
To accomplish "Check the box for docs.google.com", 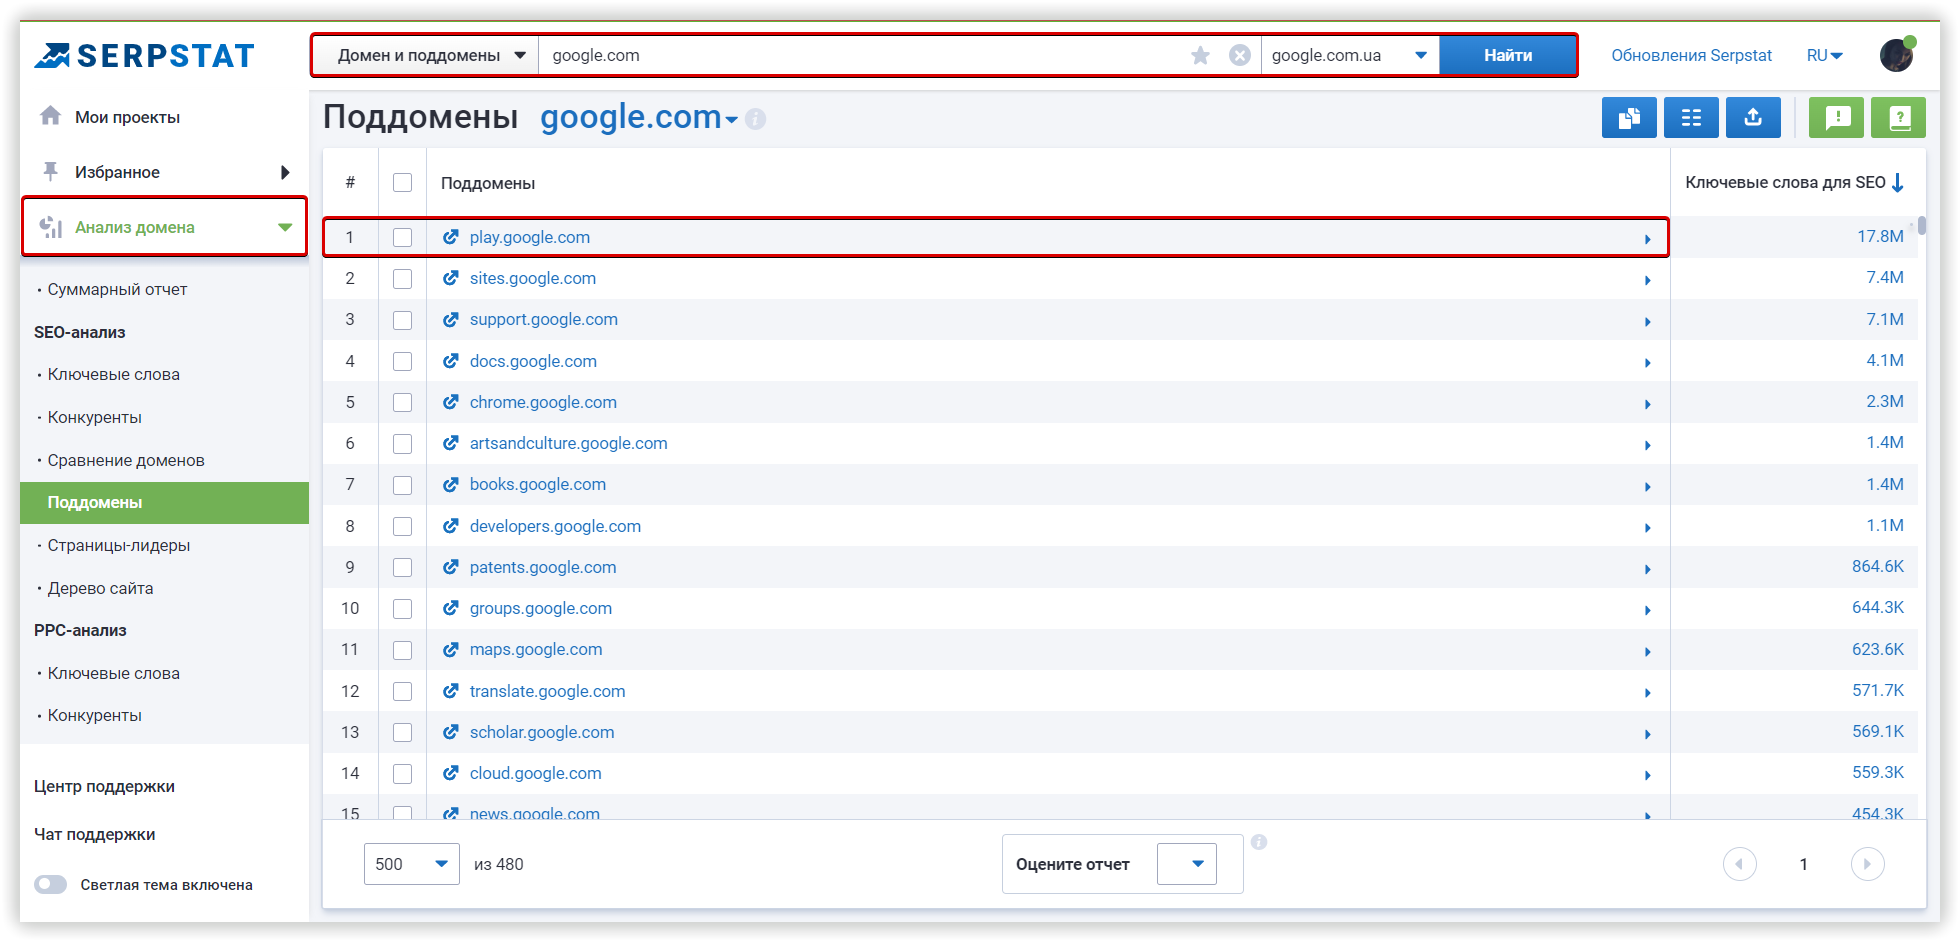I will [402, 361].
